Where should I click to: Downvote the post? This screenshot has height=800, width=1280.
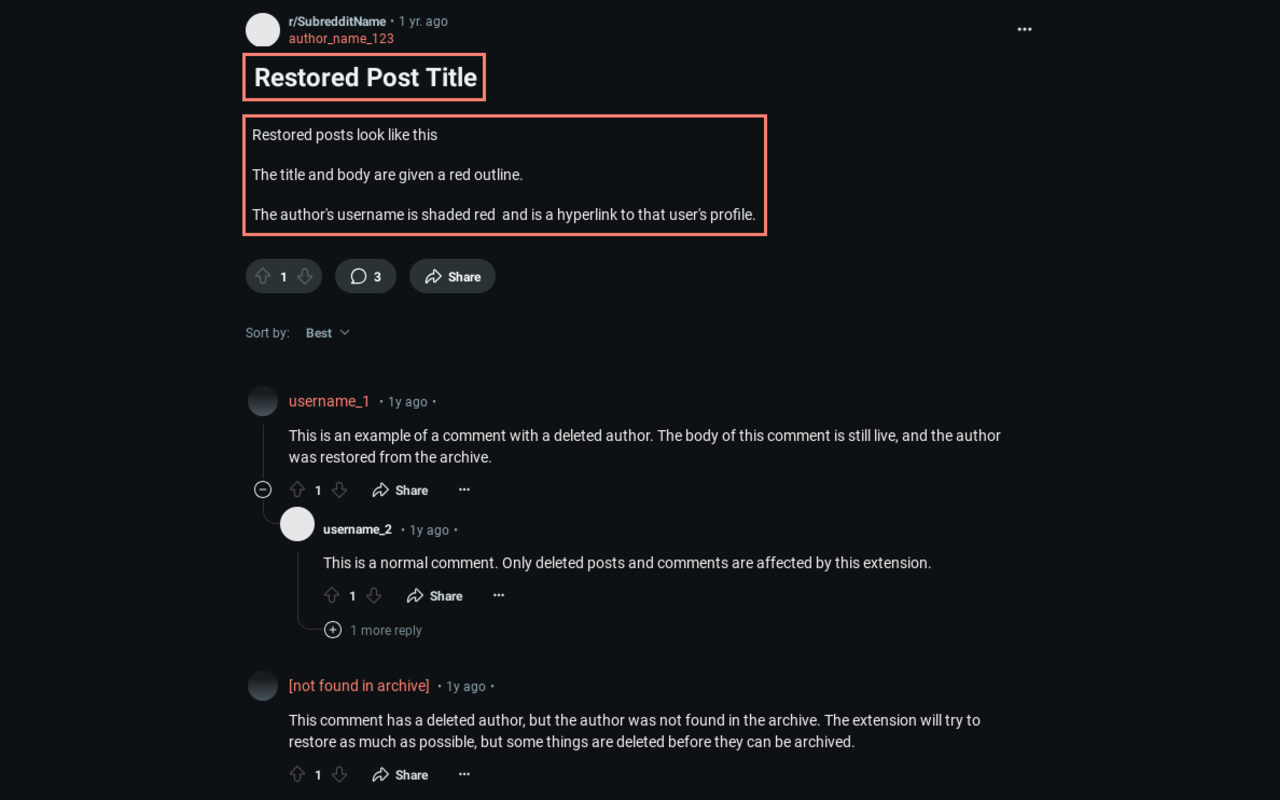[x=304, y=276]
